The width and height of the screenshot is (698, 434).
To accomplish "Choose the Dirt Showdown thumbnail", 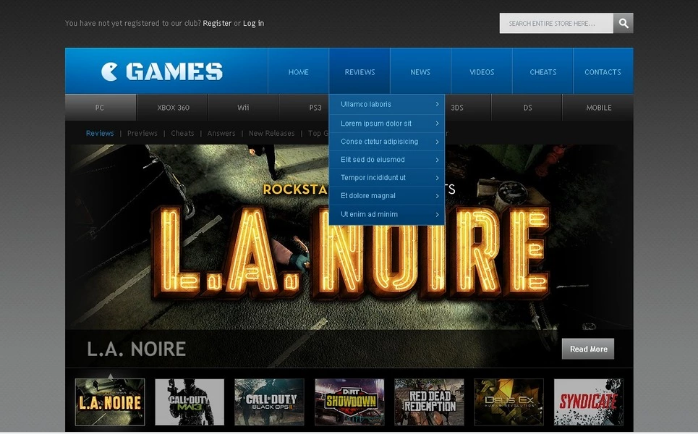I will click(x=349, y=402).
